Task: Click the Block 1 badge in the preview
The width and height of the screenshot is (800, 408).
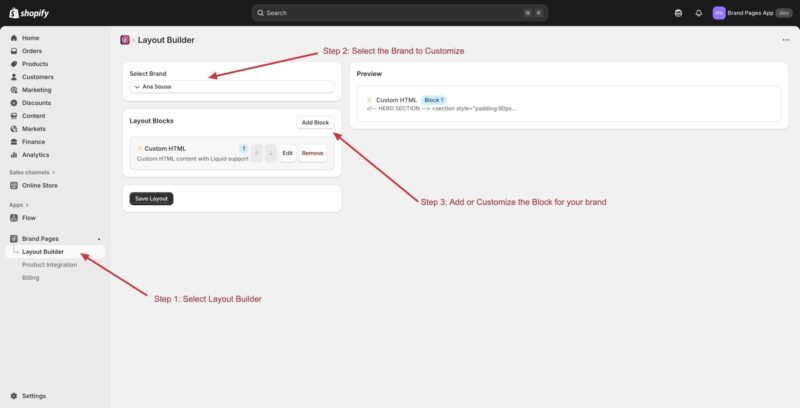Action: tap(434, 100)
